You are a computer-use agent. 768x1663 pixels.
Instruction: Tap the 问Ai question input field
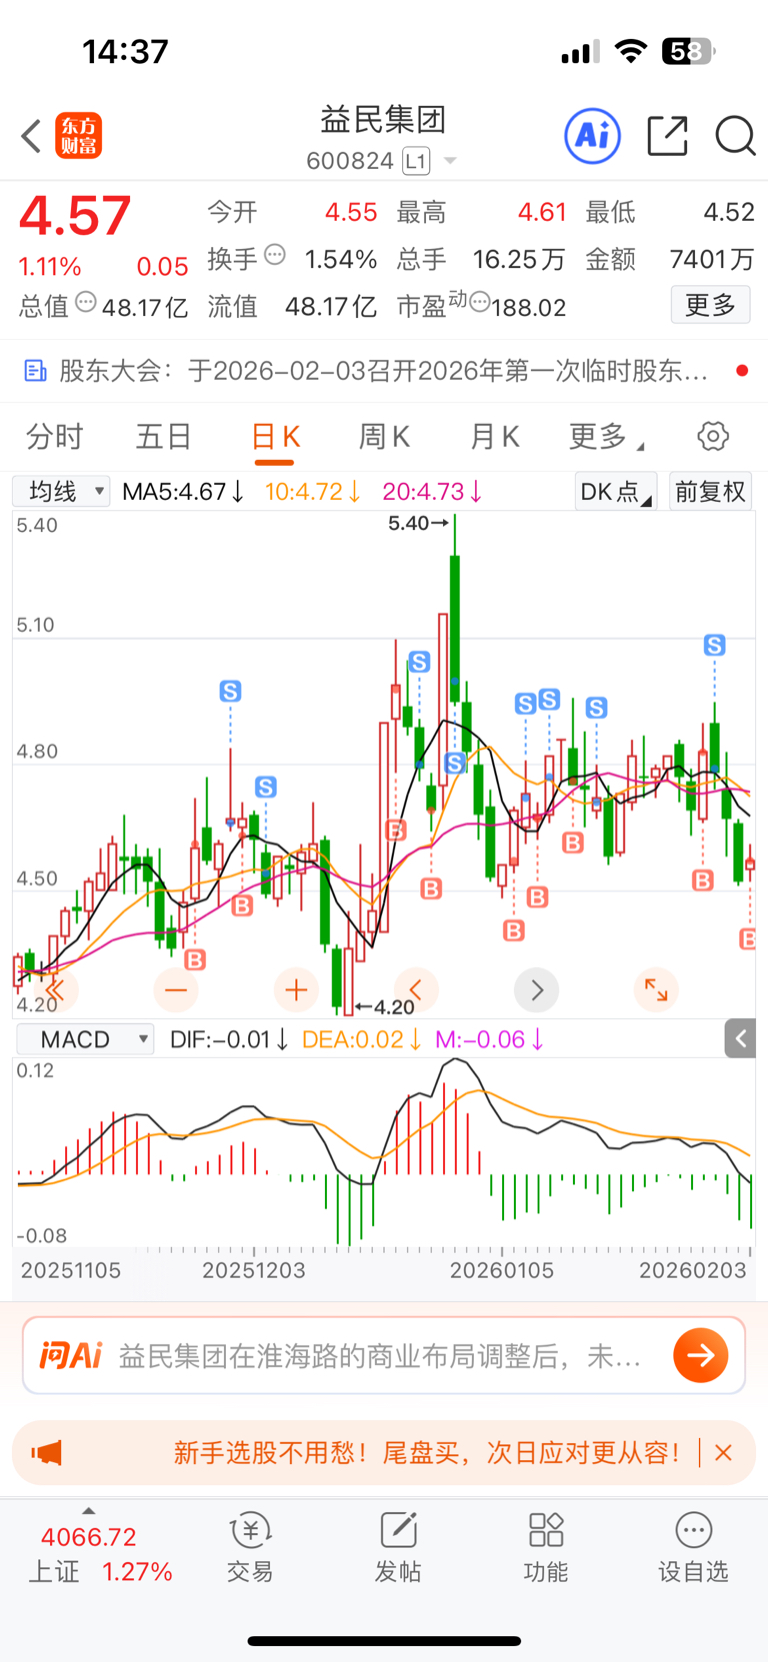tap(380, 1356)
